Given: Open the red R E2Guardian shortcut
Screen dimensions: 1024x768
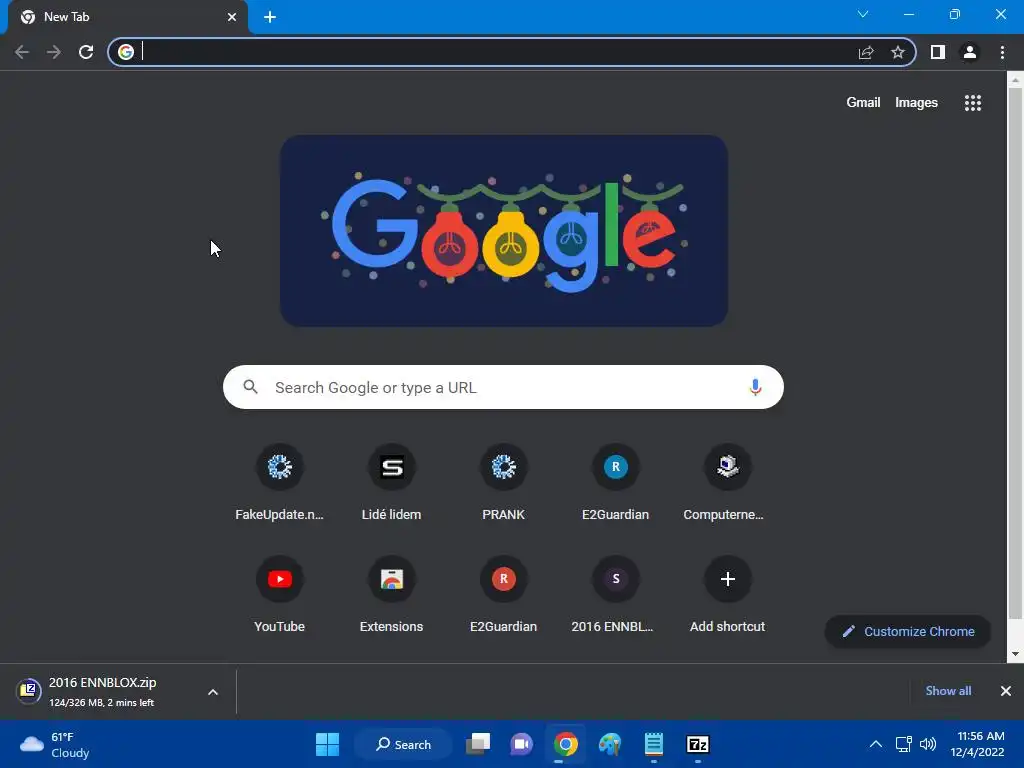Looking at the screenshot, I should pos(504,594).
